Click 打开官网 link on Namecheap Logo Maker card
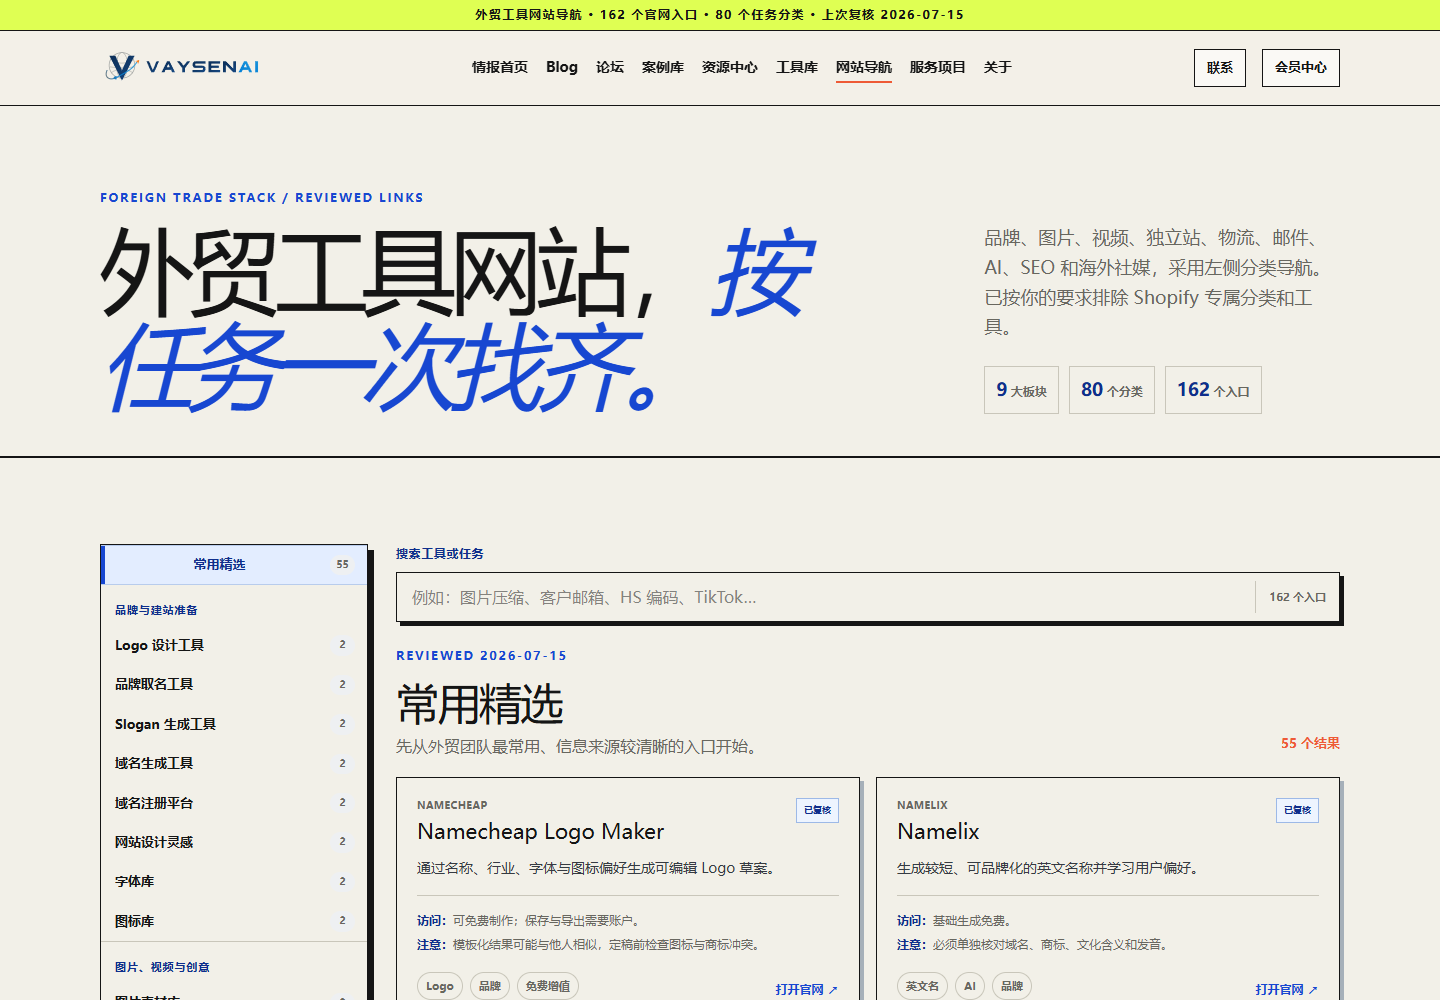1440x1000 pixels. pyautogui.click(x=806, y=989)
